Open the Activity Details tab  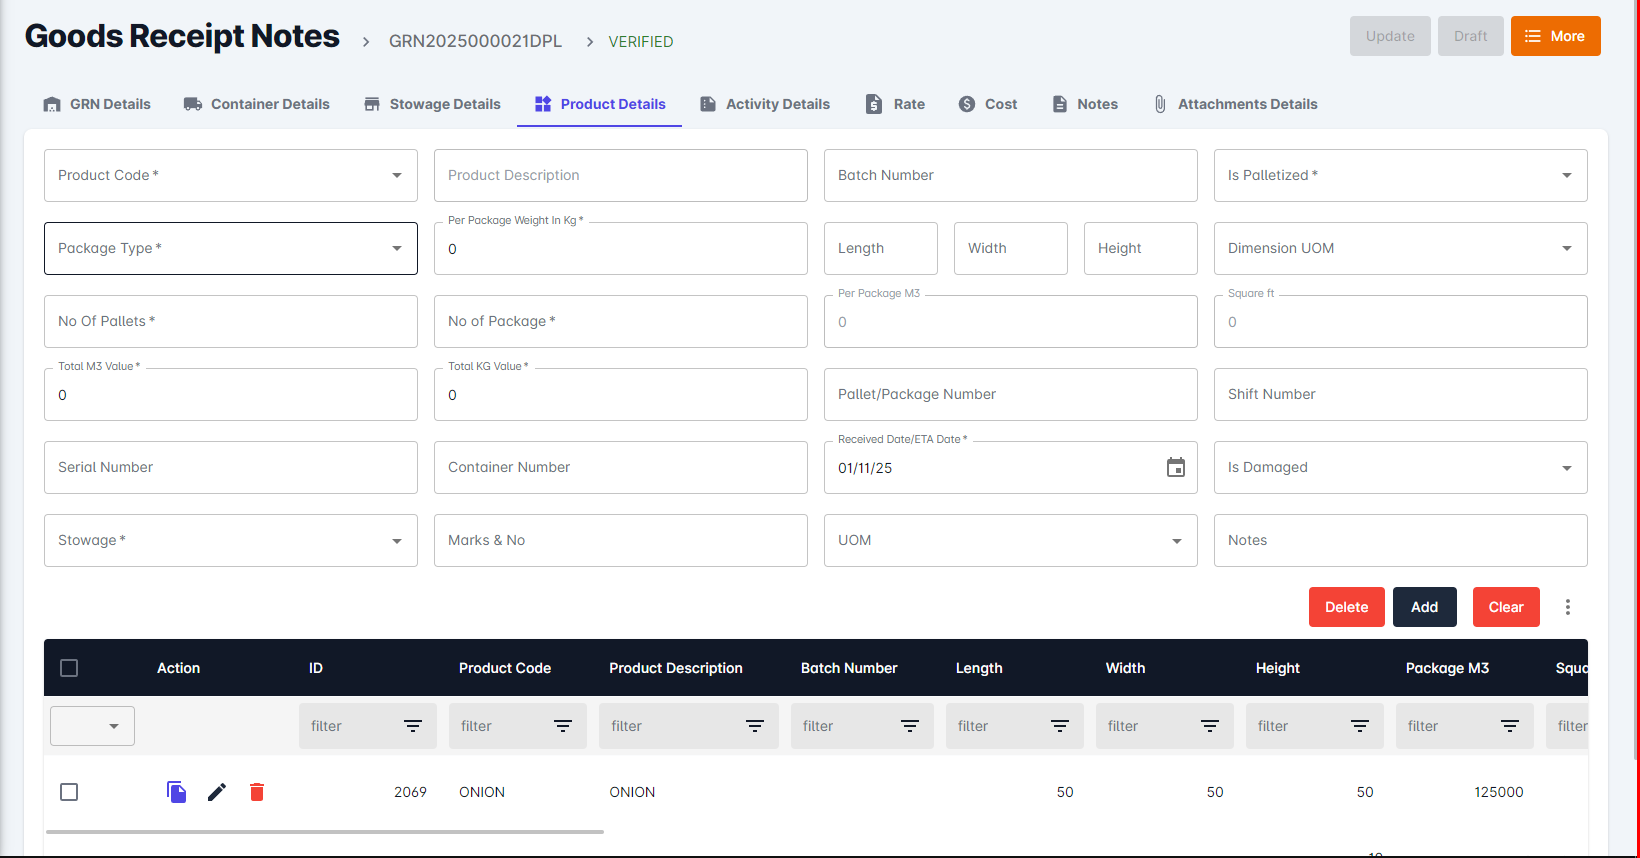click(x=765, y=104)
